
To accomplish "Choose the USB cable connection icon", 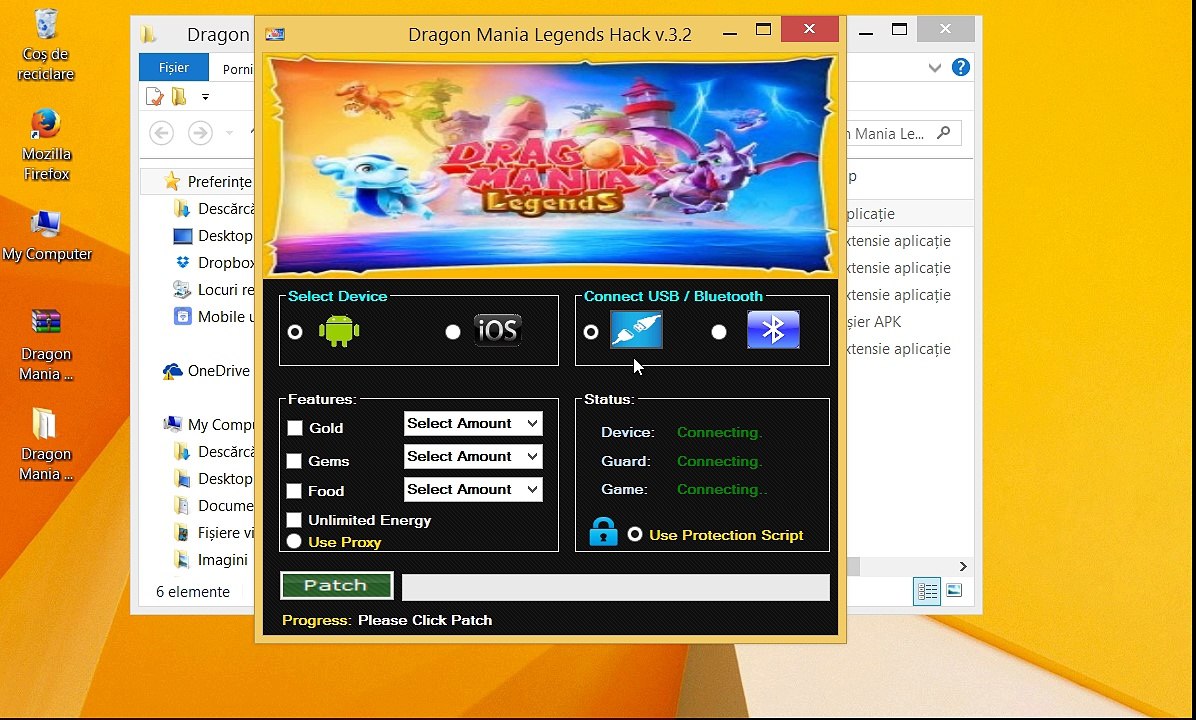I will pos(636,329).
